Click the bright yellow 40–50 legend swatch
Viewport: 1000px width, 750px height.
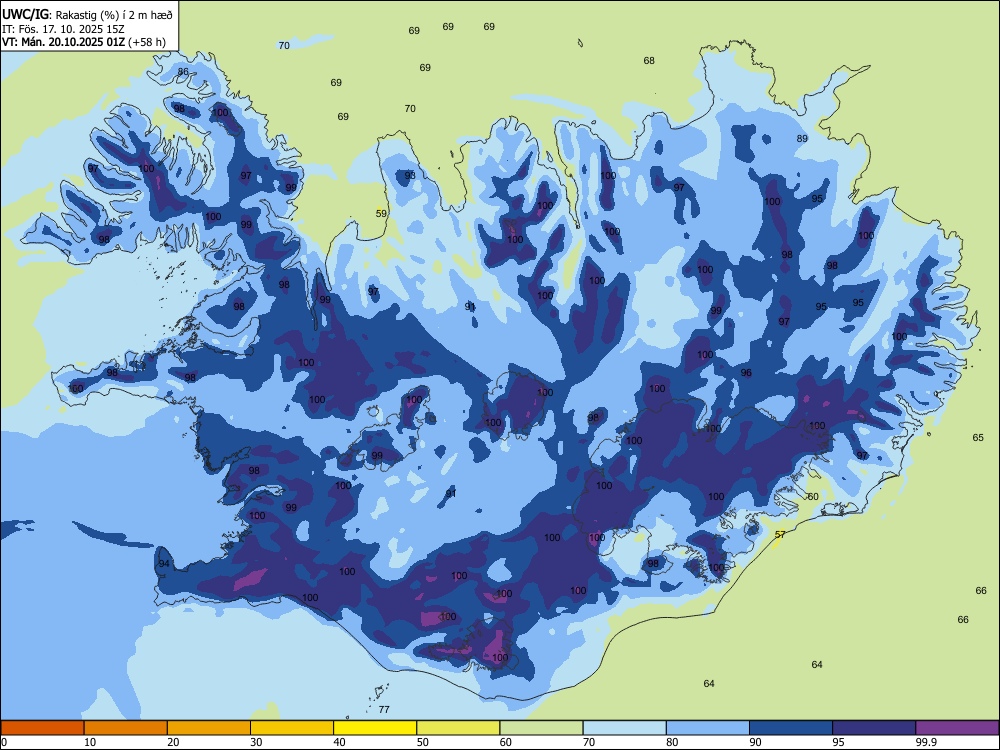pyautogui.click(x=375, y=728)
